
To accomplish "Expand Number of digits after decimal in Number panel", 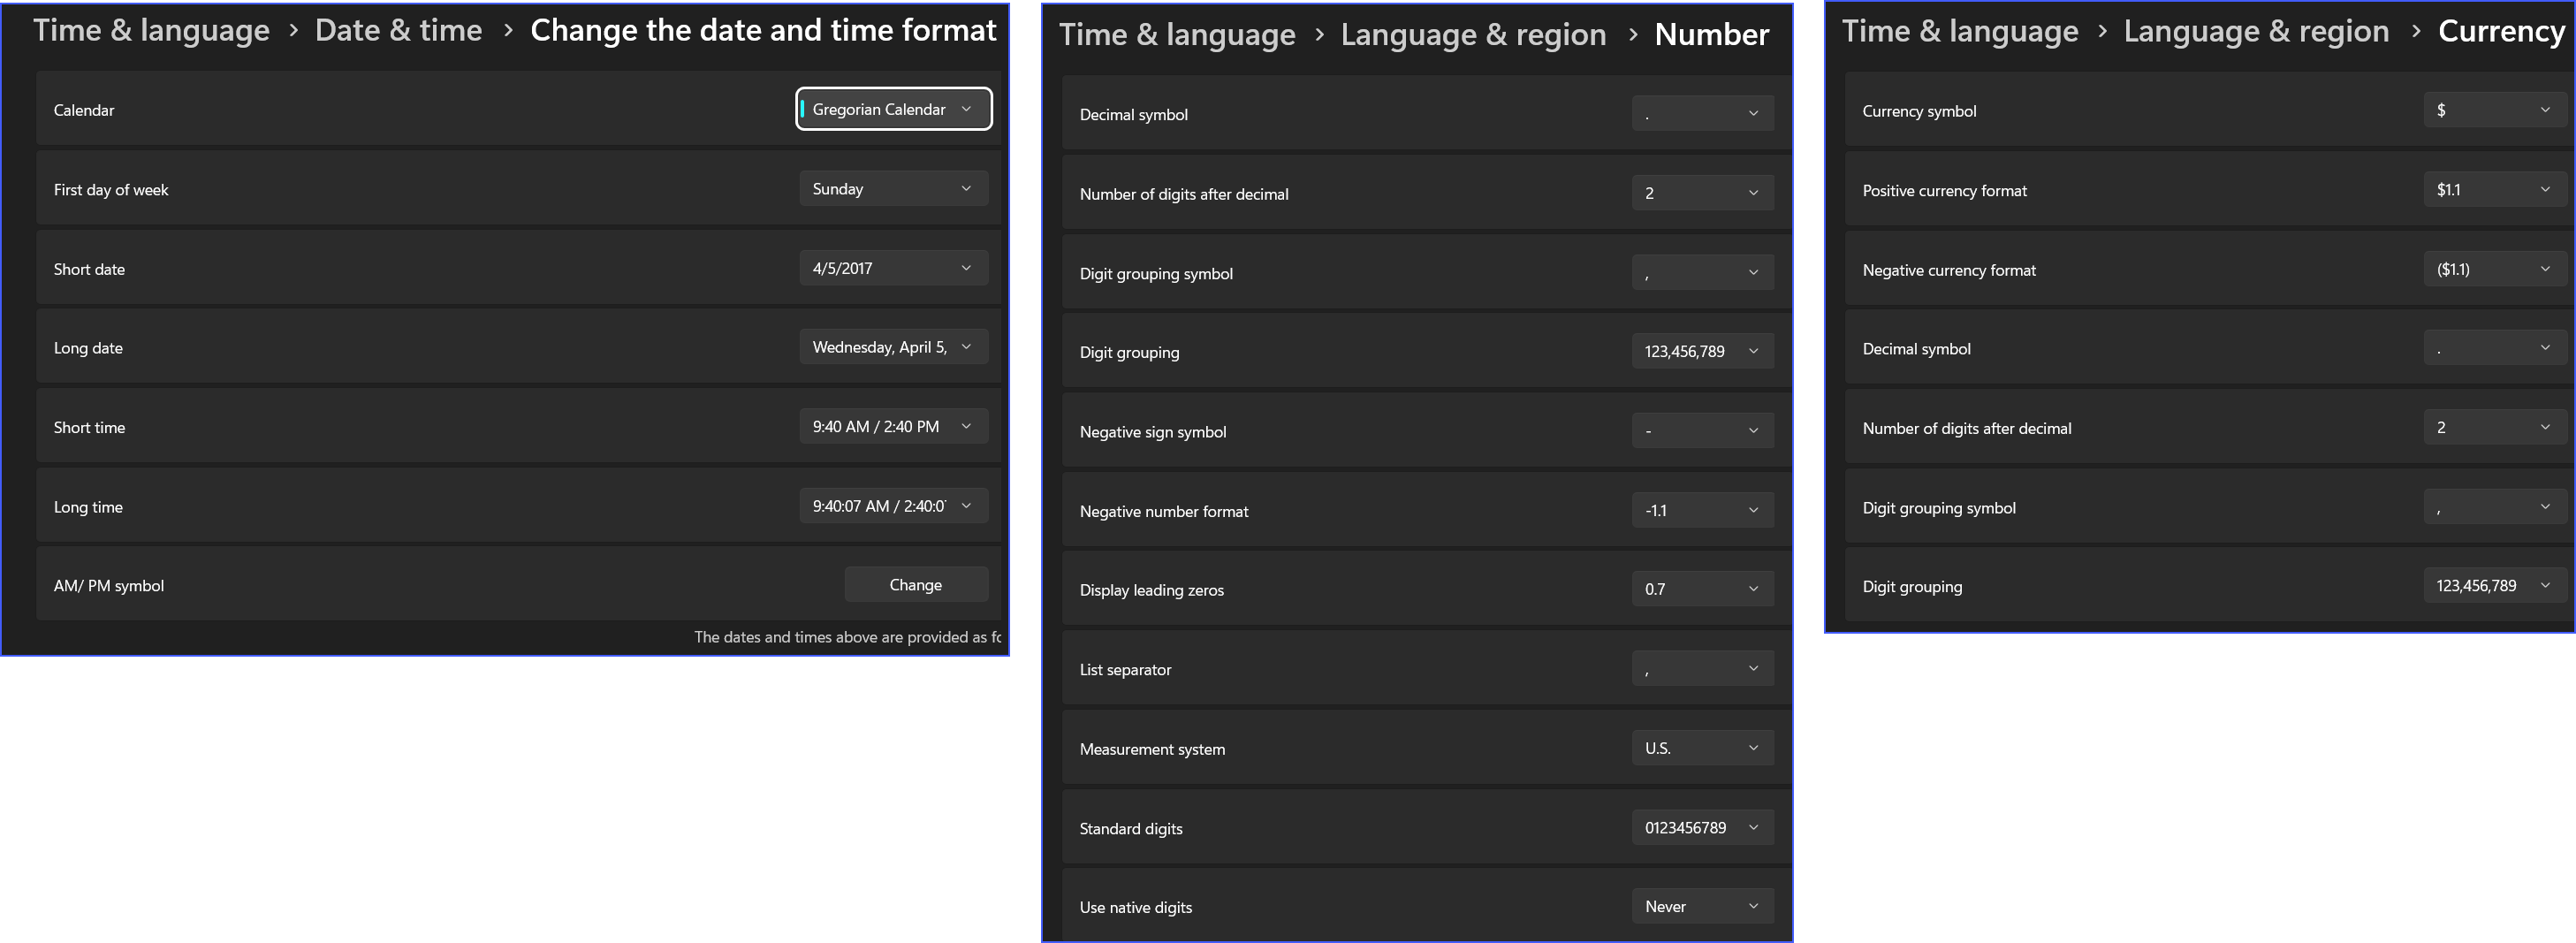I will [x=1702, y=193].
